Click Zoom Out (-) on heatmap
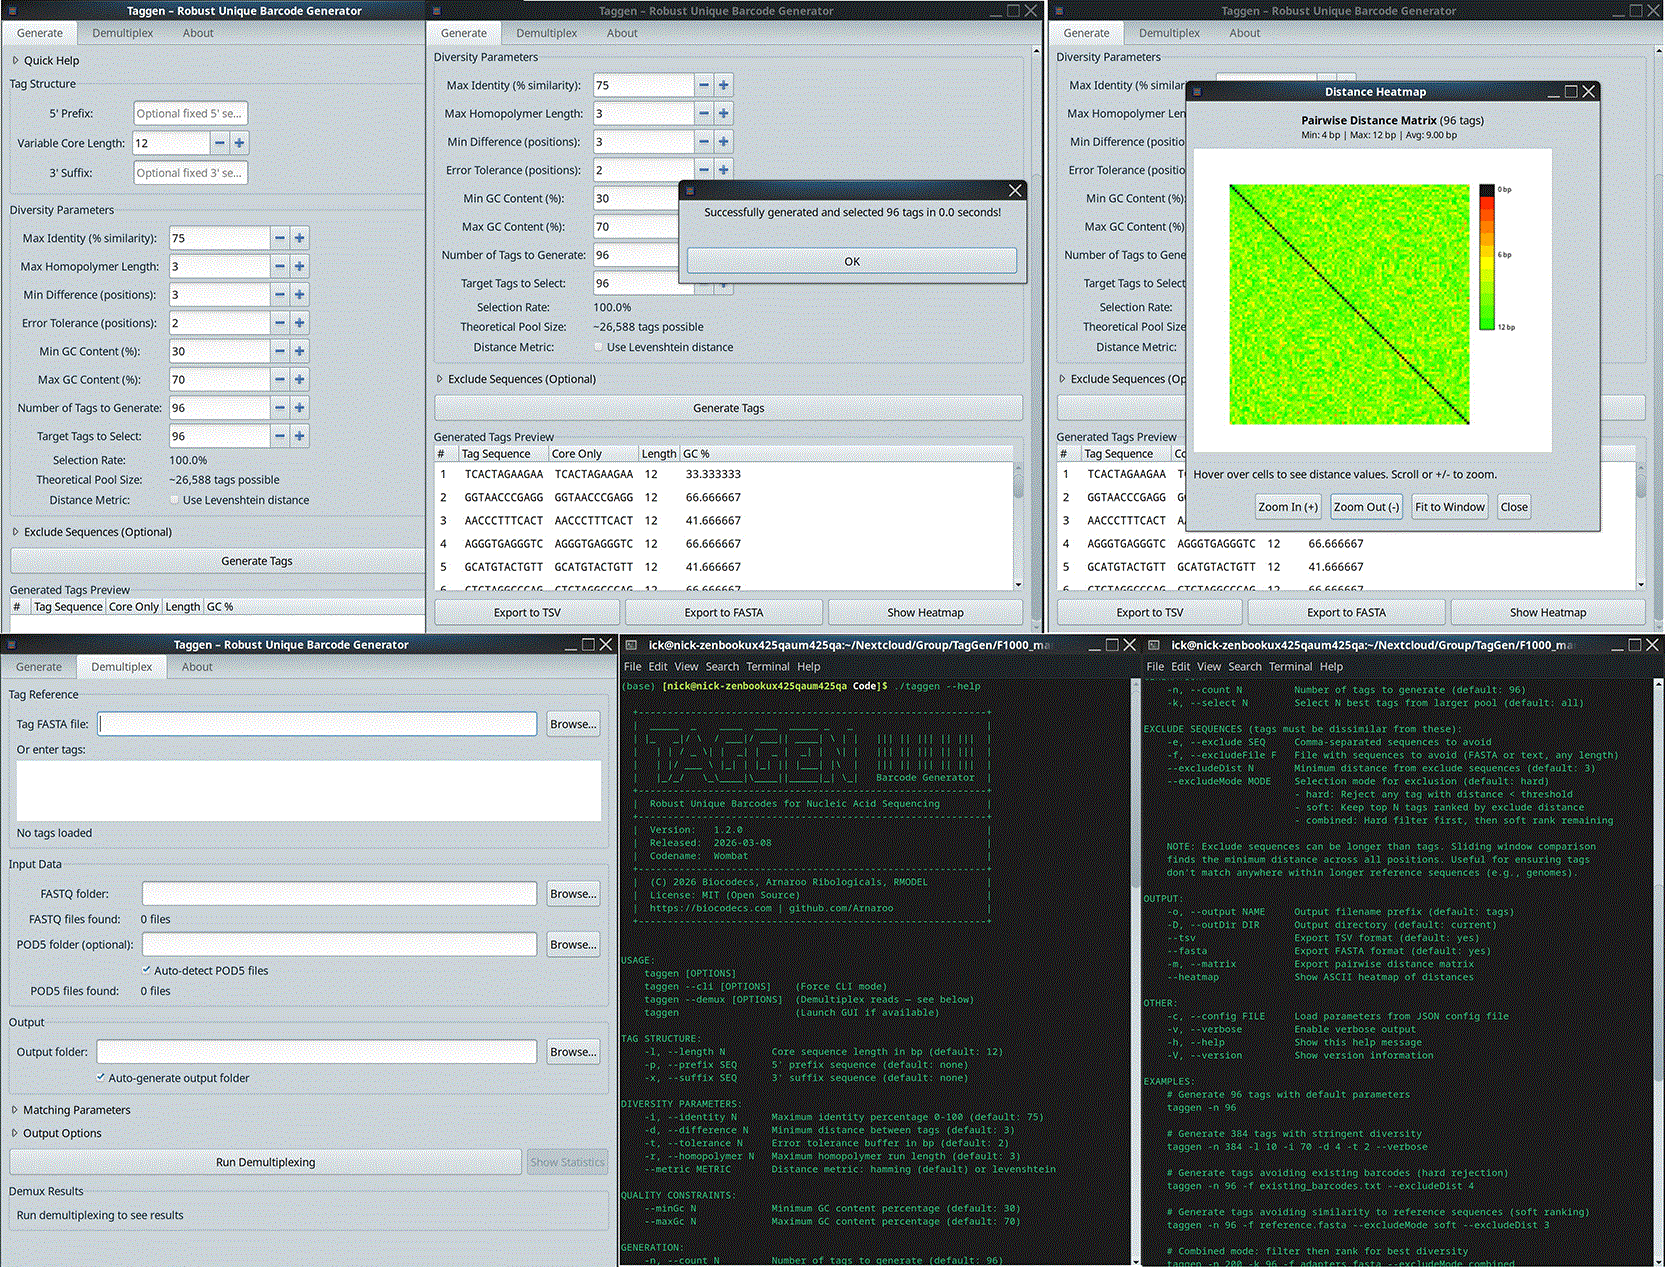The image size is (1665, 1267). coord(1366,507)
